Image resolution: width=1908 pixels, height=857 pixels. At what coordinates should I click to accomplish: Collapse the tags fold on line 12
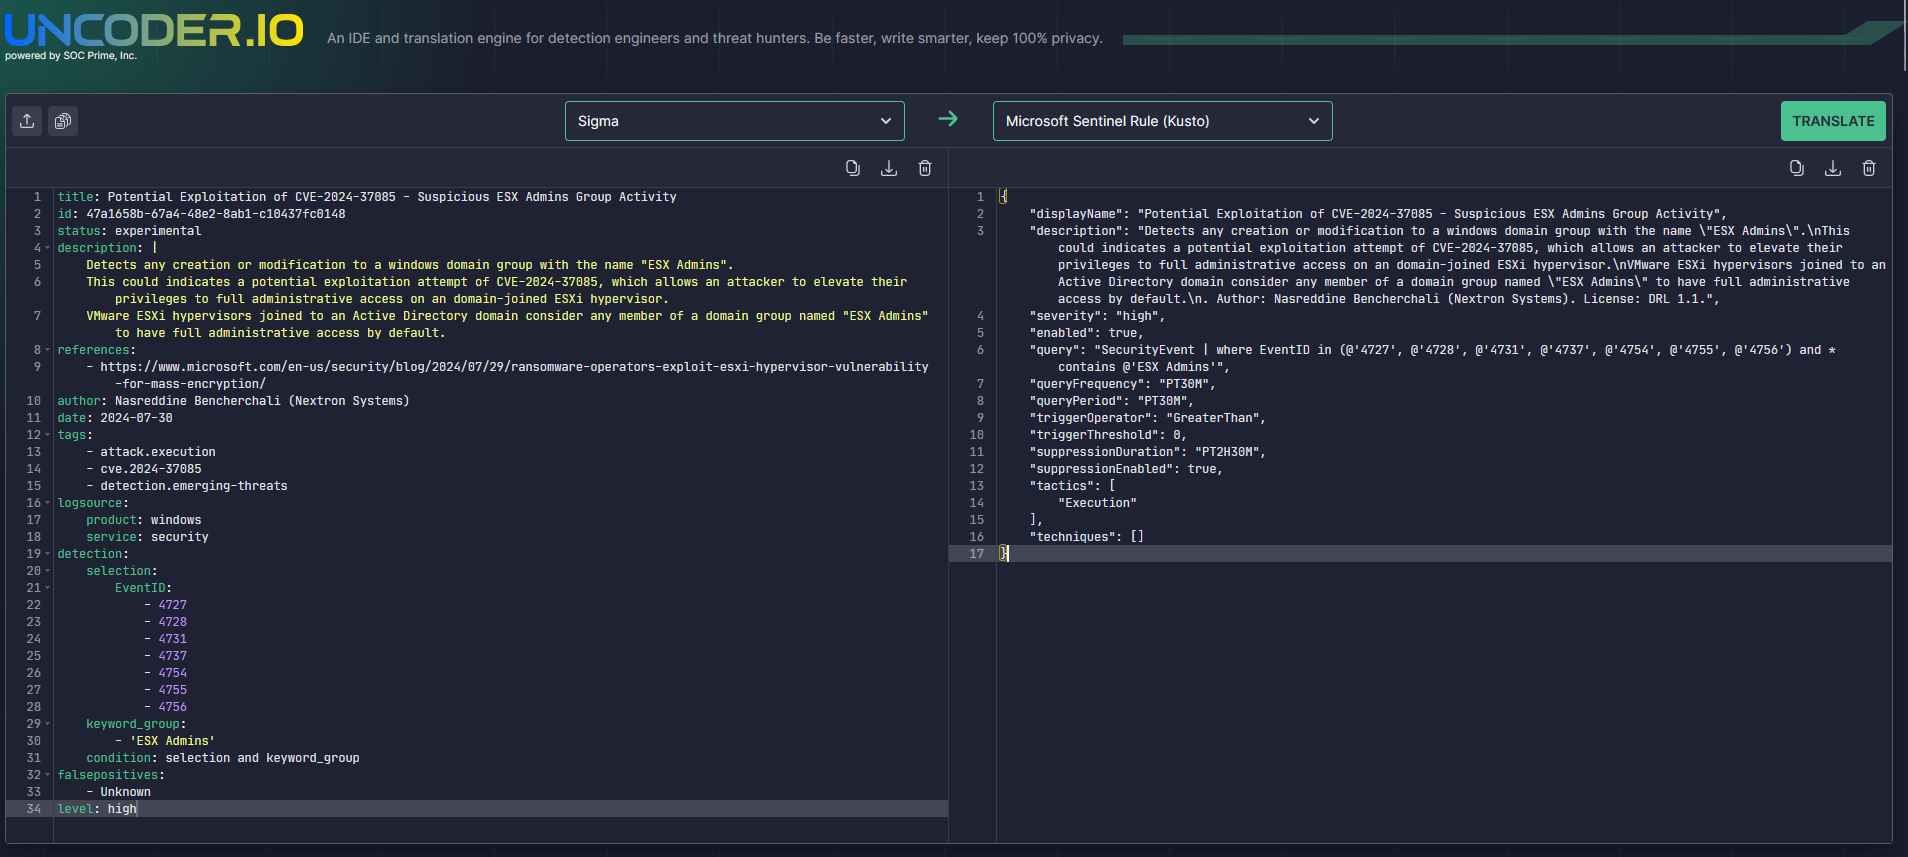[x=48, y=435]
